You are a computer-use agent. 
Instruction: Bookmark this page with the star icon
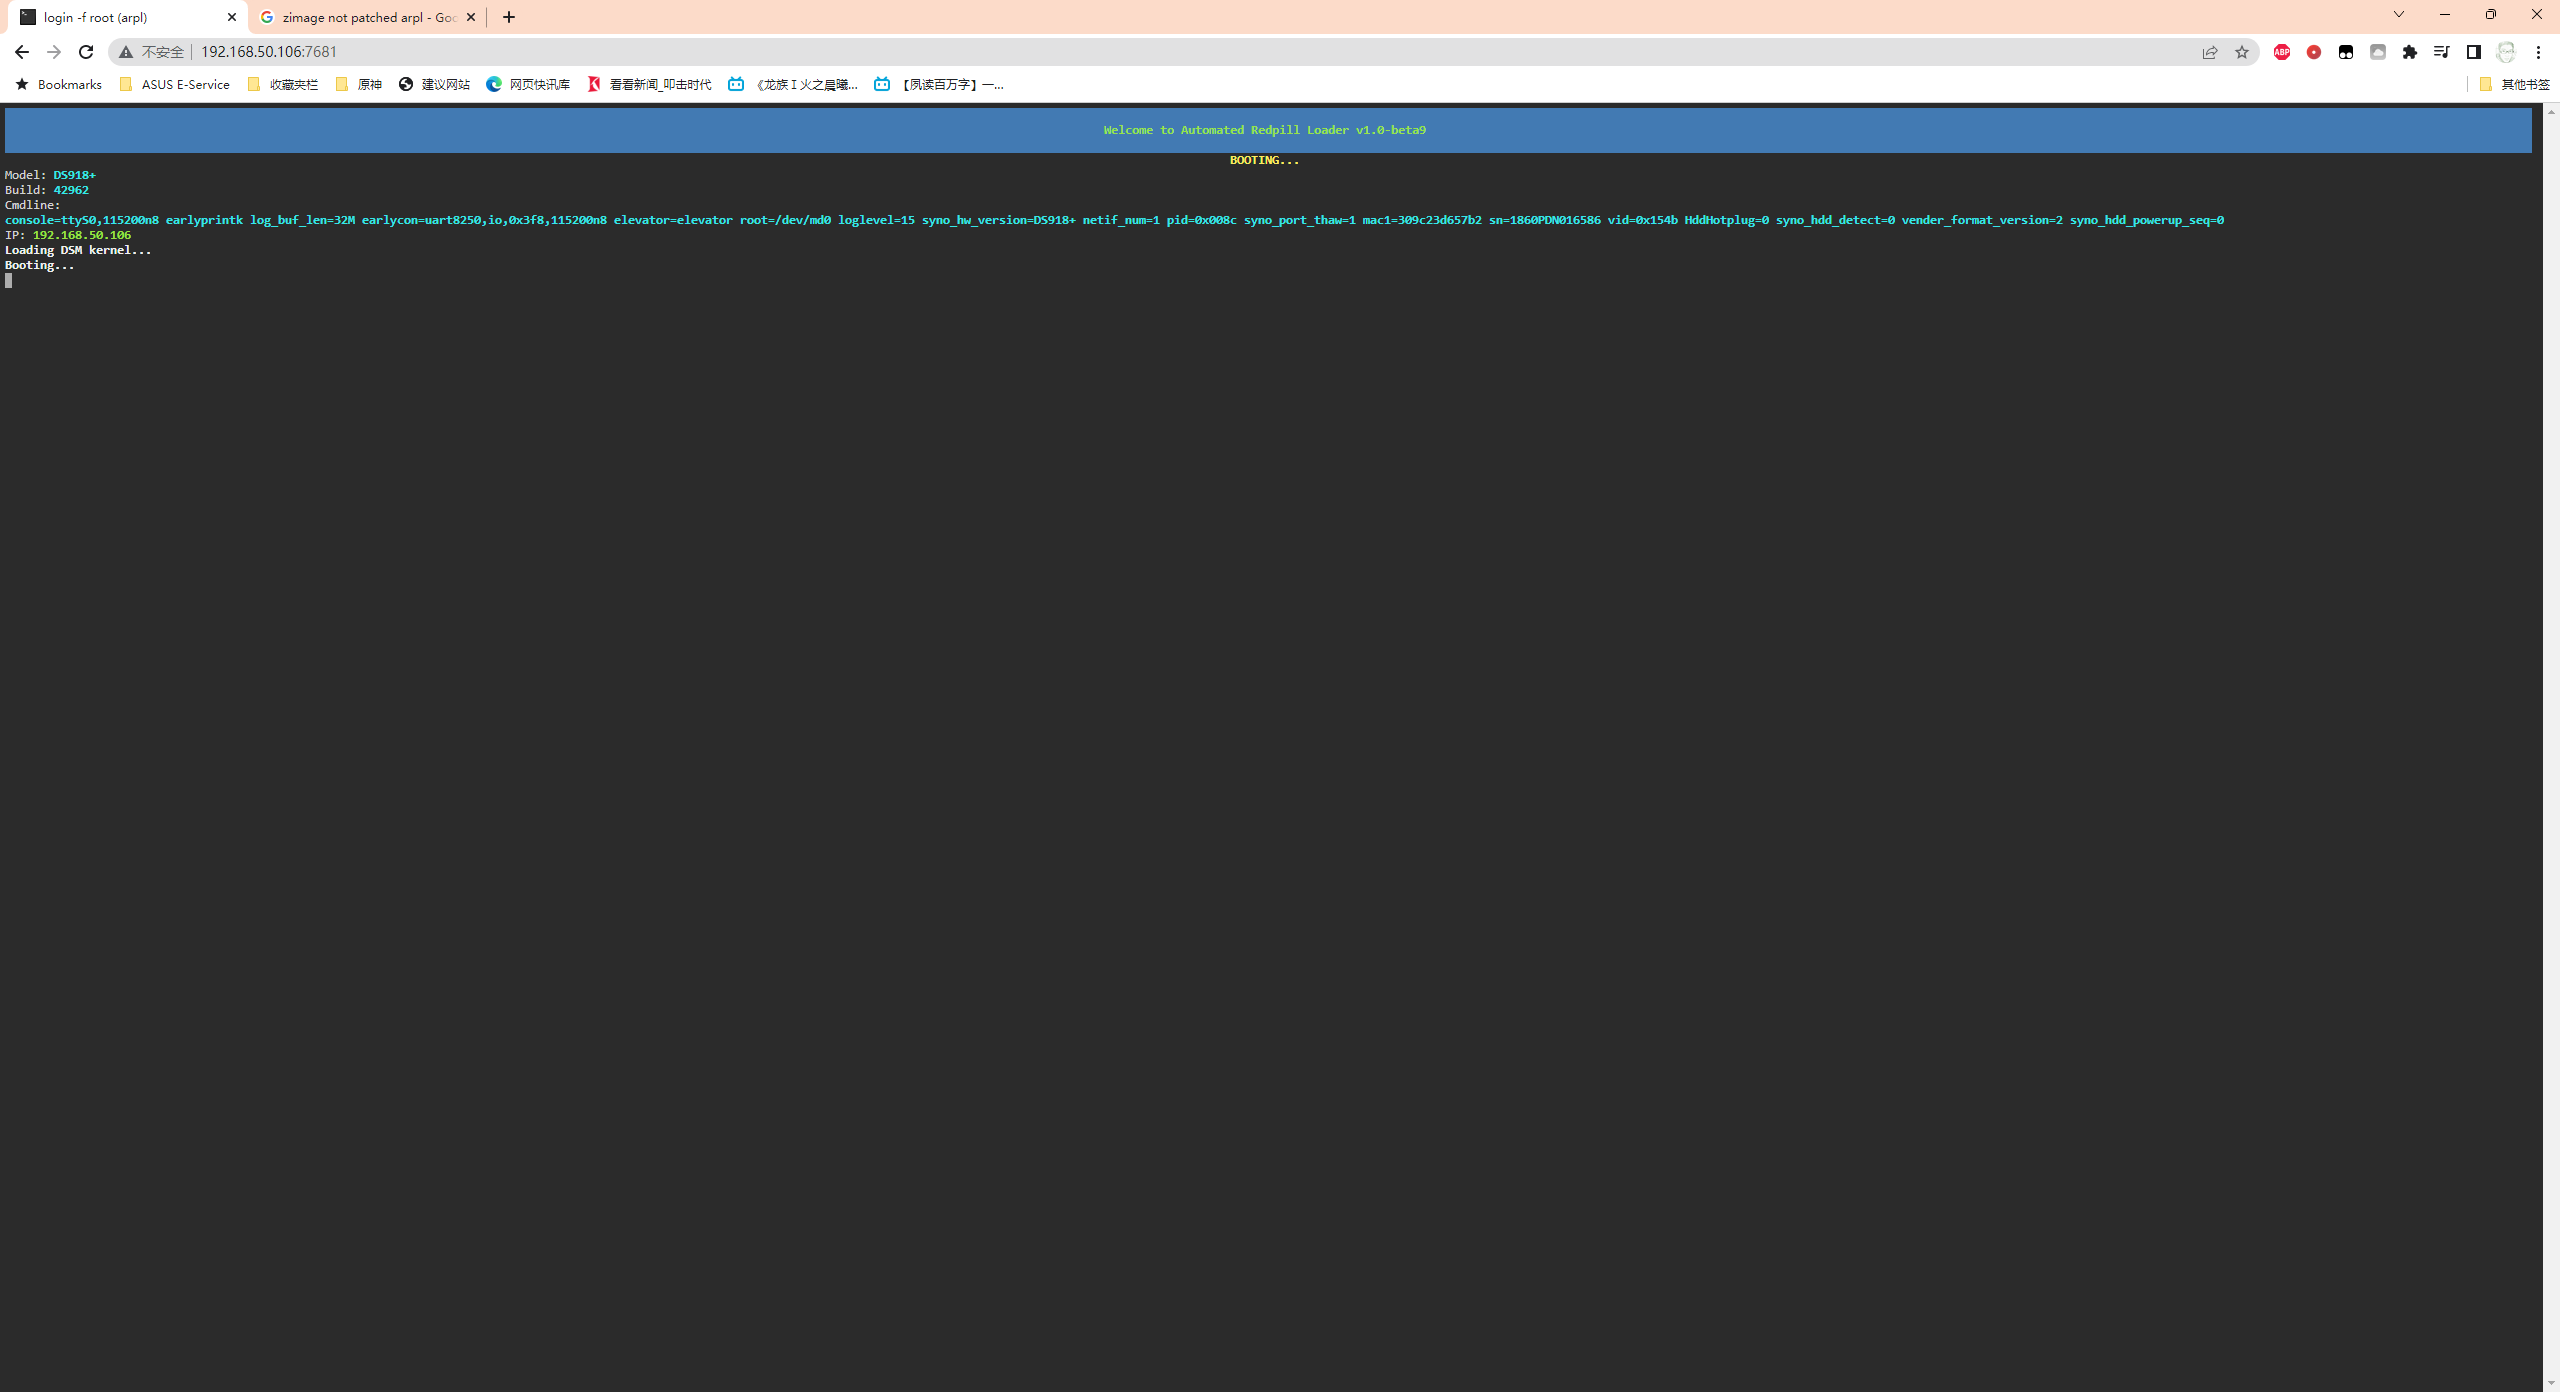[x=2241, y=52]
